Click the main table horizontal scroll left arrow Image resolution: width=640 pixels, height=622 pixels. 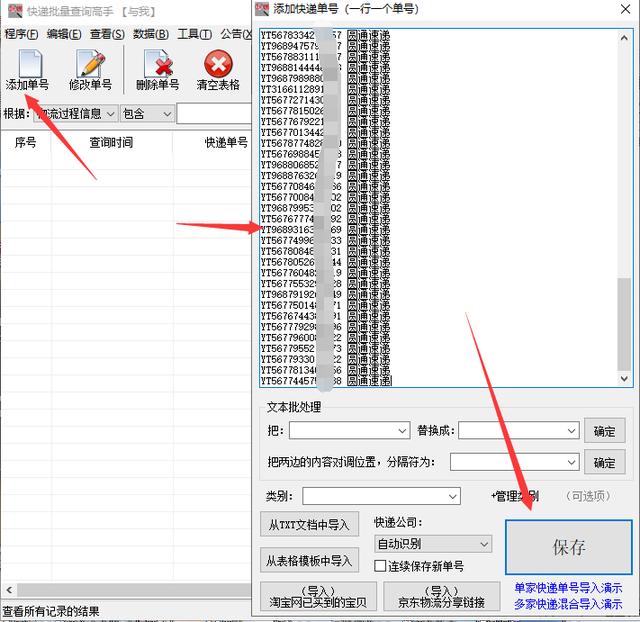coord(9,590)
